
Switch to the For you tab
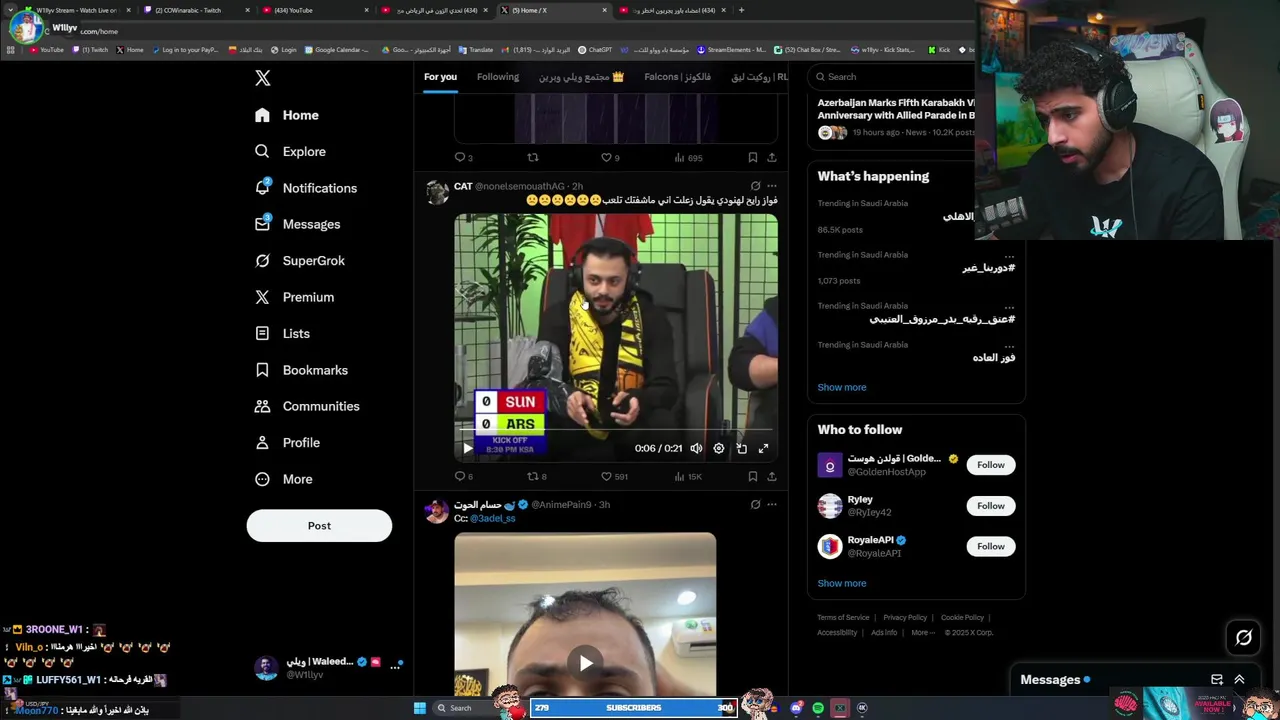pos(440,77)
